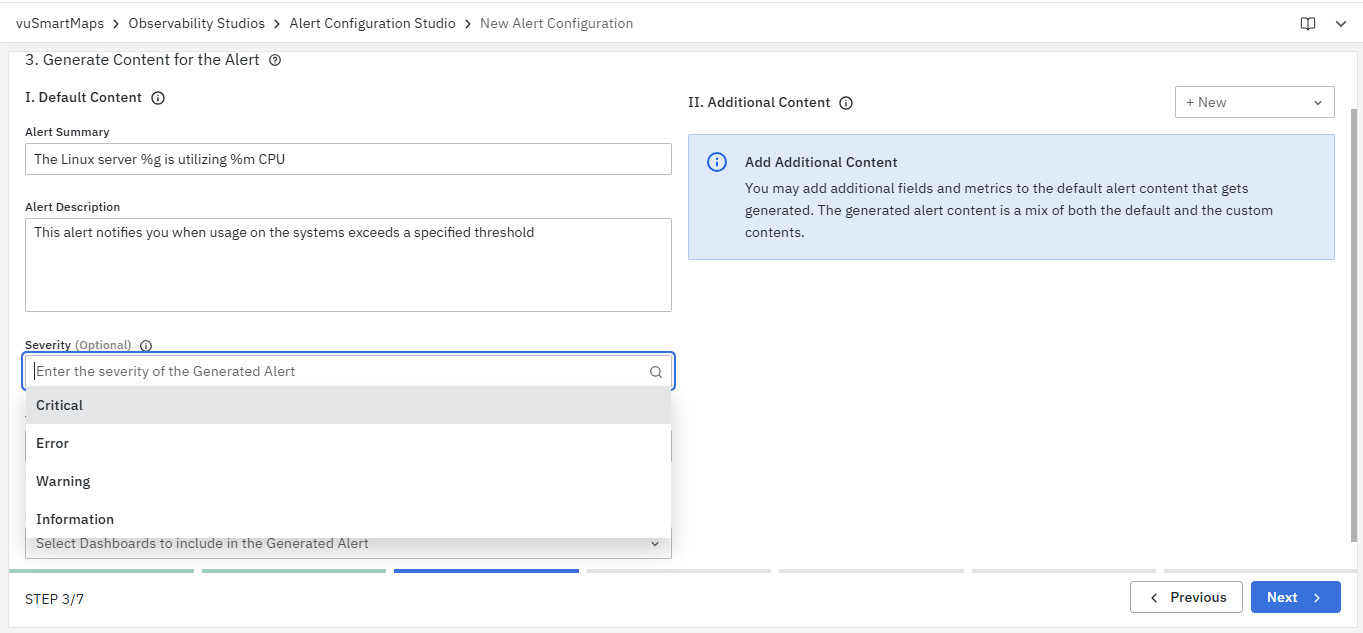1363x633 pixels.
Task: Open the + New dropdown
Action: pyautogui.click(x=1254, y=102)
